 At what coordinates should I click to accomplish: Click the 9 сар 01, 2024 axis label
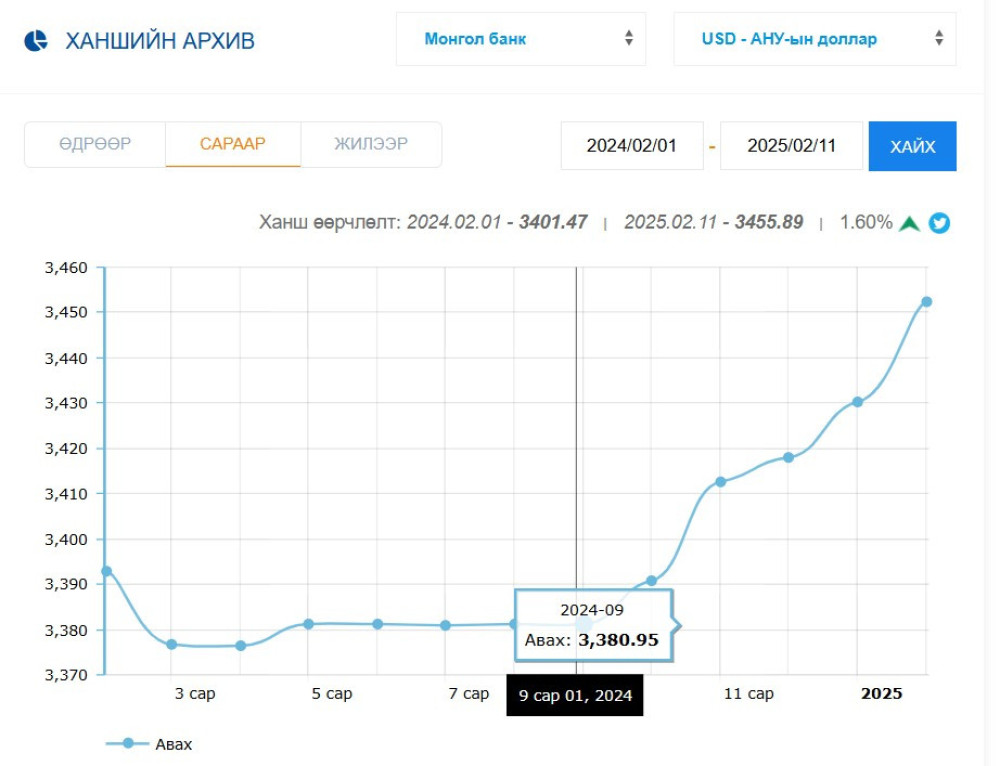tap(574, 696)
